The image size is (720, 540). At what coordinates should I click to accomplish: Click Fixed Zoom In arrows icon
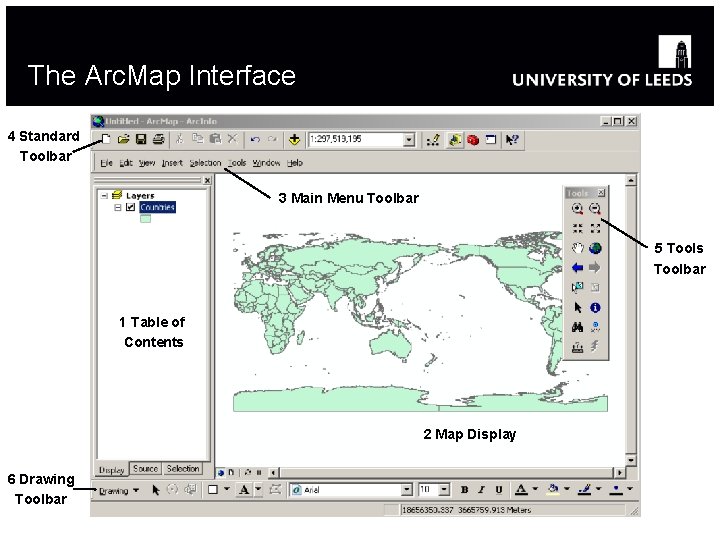click(578, 228)
